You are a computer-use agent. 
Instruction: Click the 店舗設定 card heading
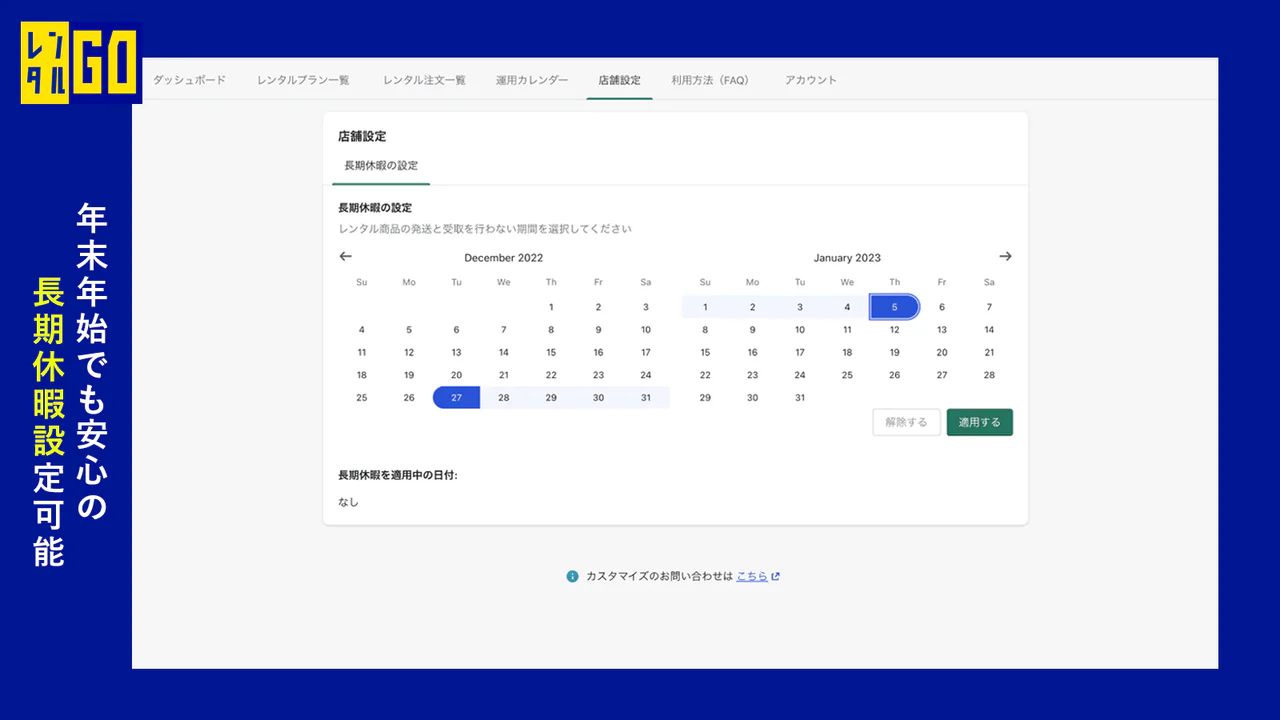click(362, 136)
